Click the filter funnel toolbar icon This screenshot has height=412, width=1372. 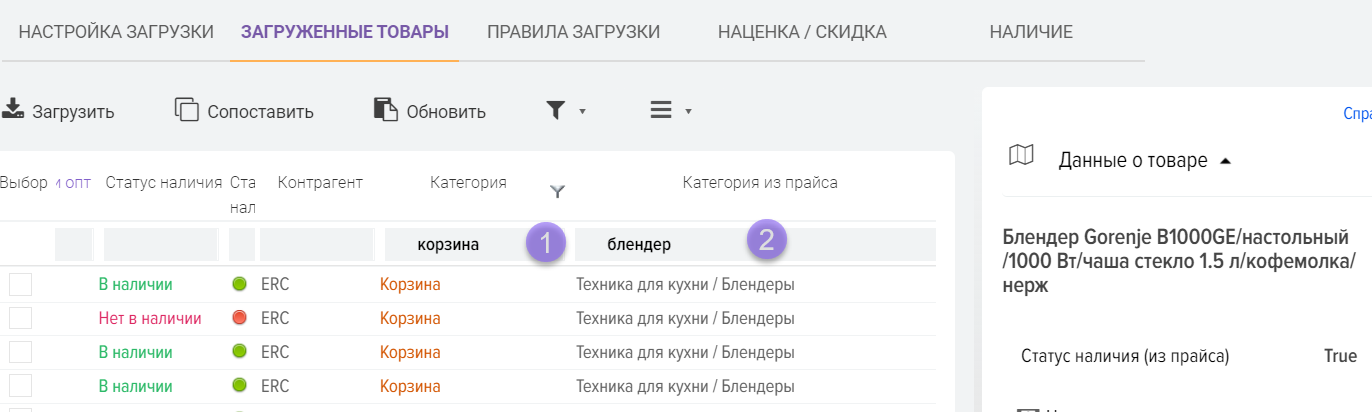[555, 110]
